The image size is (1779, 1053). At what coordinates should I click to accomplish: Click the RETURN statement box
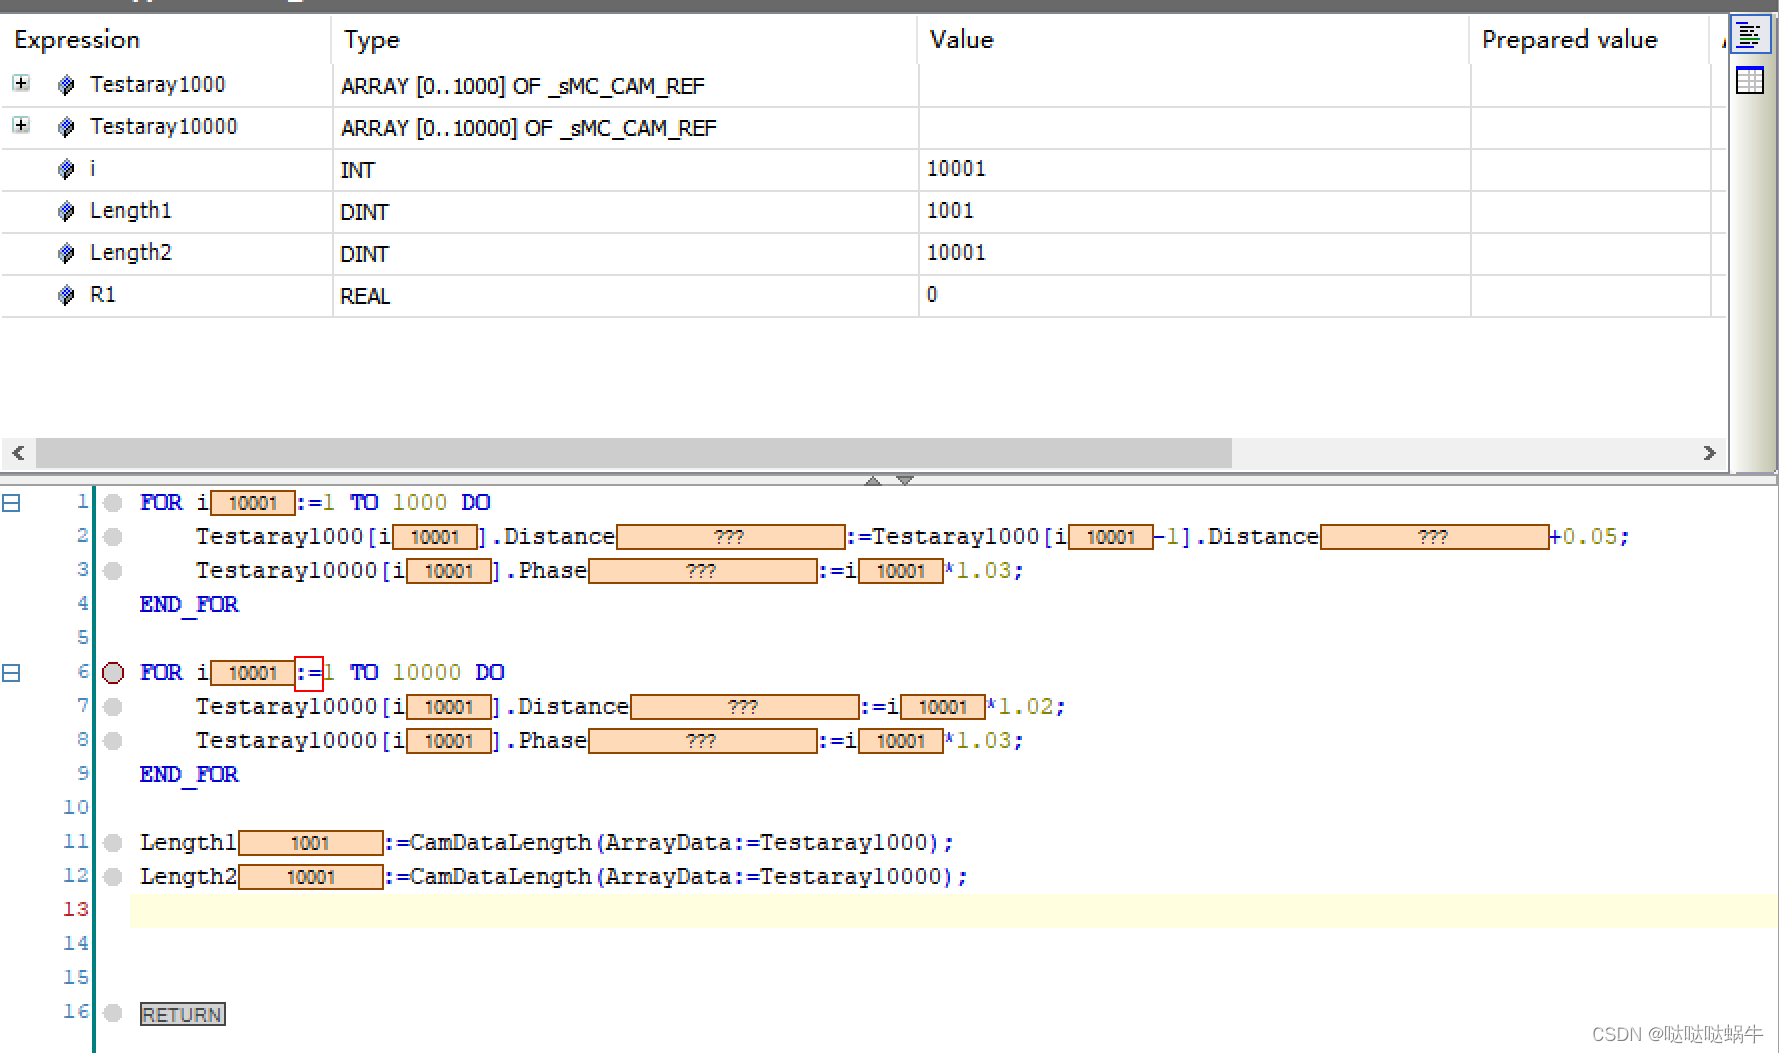pos(182,1013)
